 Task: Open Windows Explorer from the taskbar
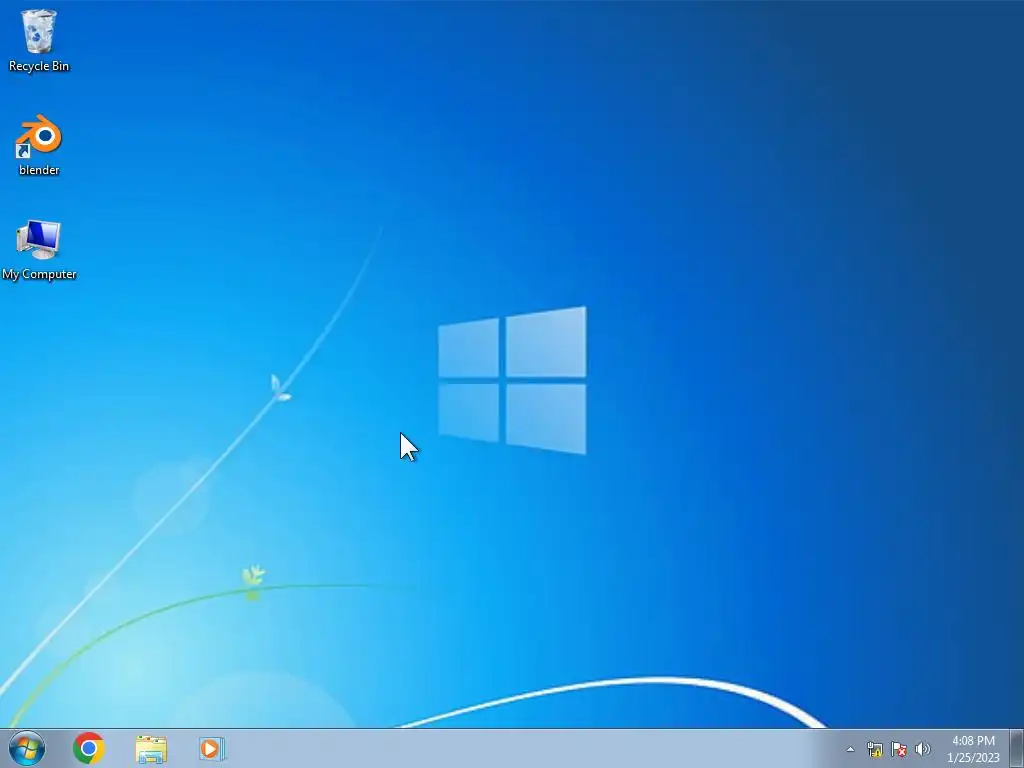[x=151, y=749]
